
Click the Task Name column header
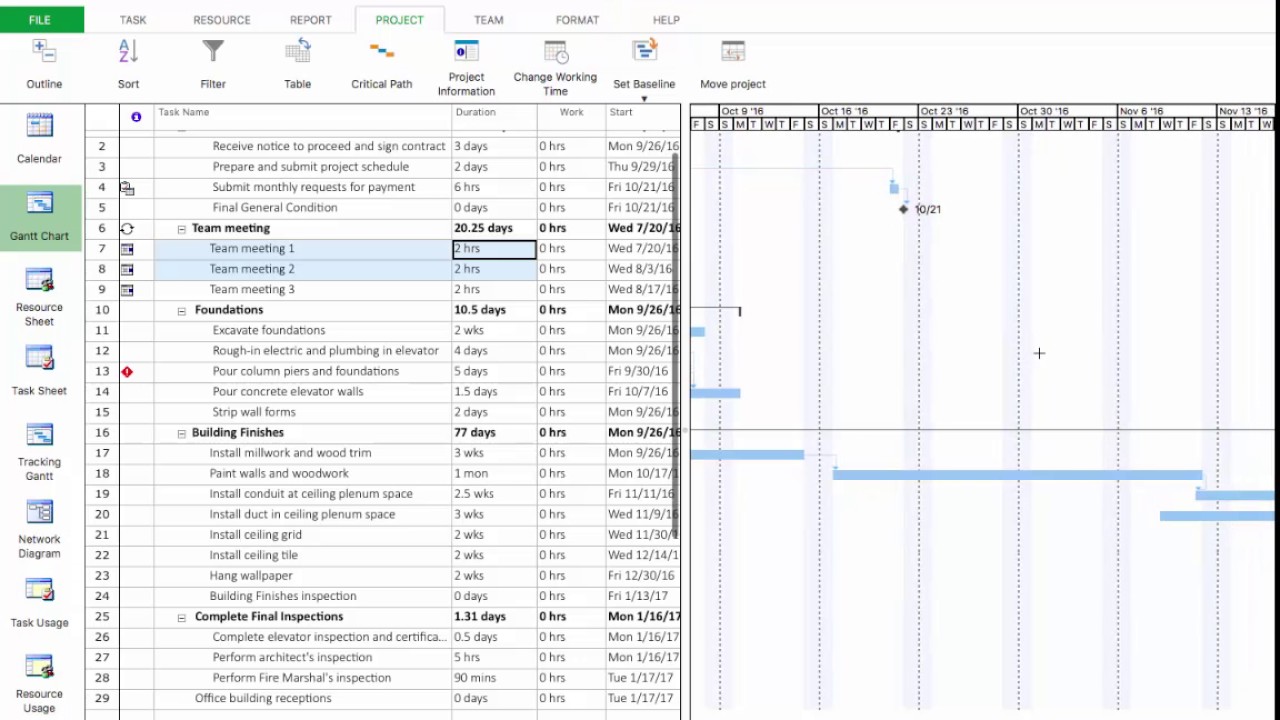(302, 117)
